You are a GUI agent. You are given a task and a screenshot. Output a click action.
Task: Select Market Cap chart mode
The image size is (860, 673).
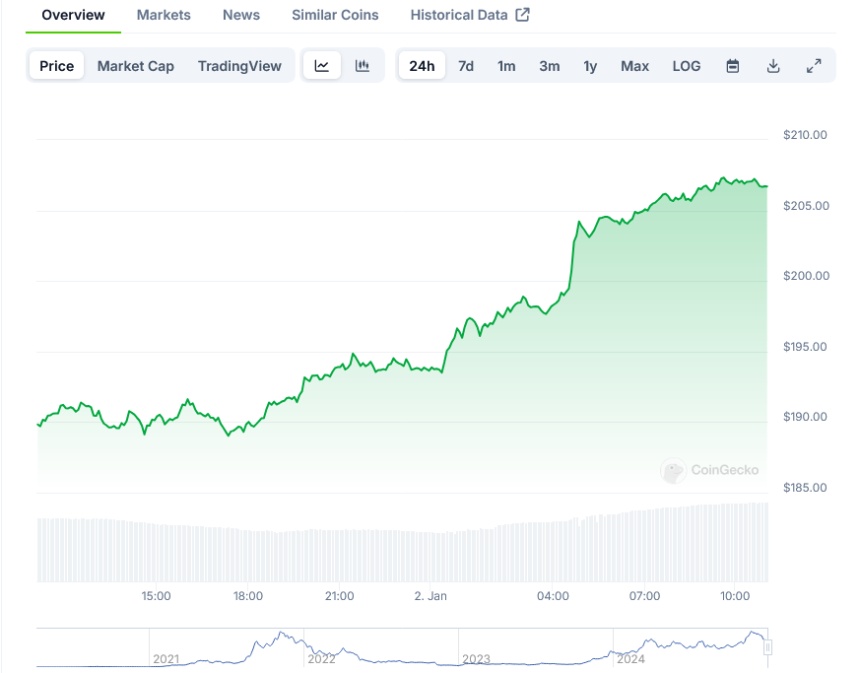[135, 66]
